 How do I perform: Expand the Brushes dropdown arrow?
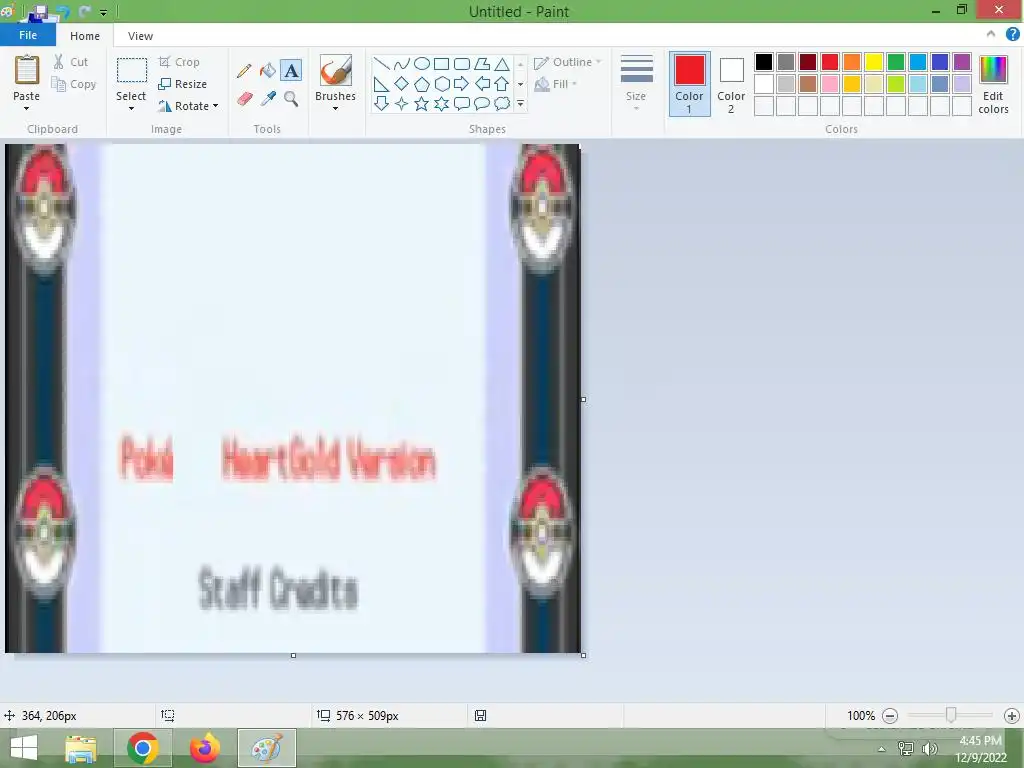click(336, 108)
